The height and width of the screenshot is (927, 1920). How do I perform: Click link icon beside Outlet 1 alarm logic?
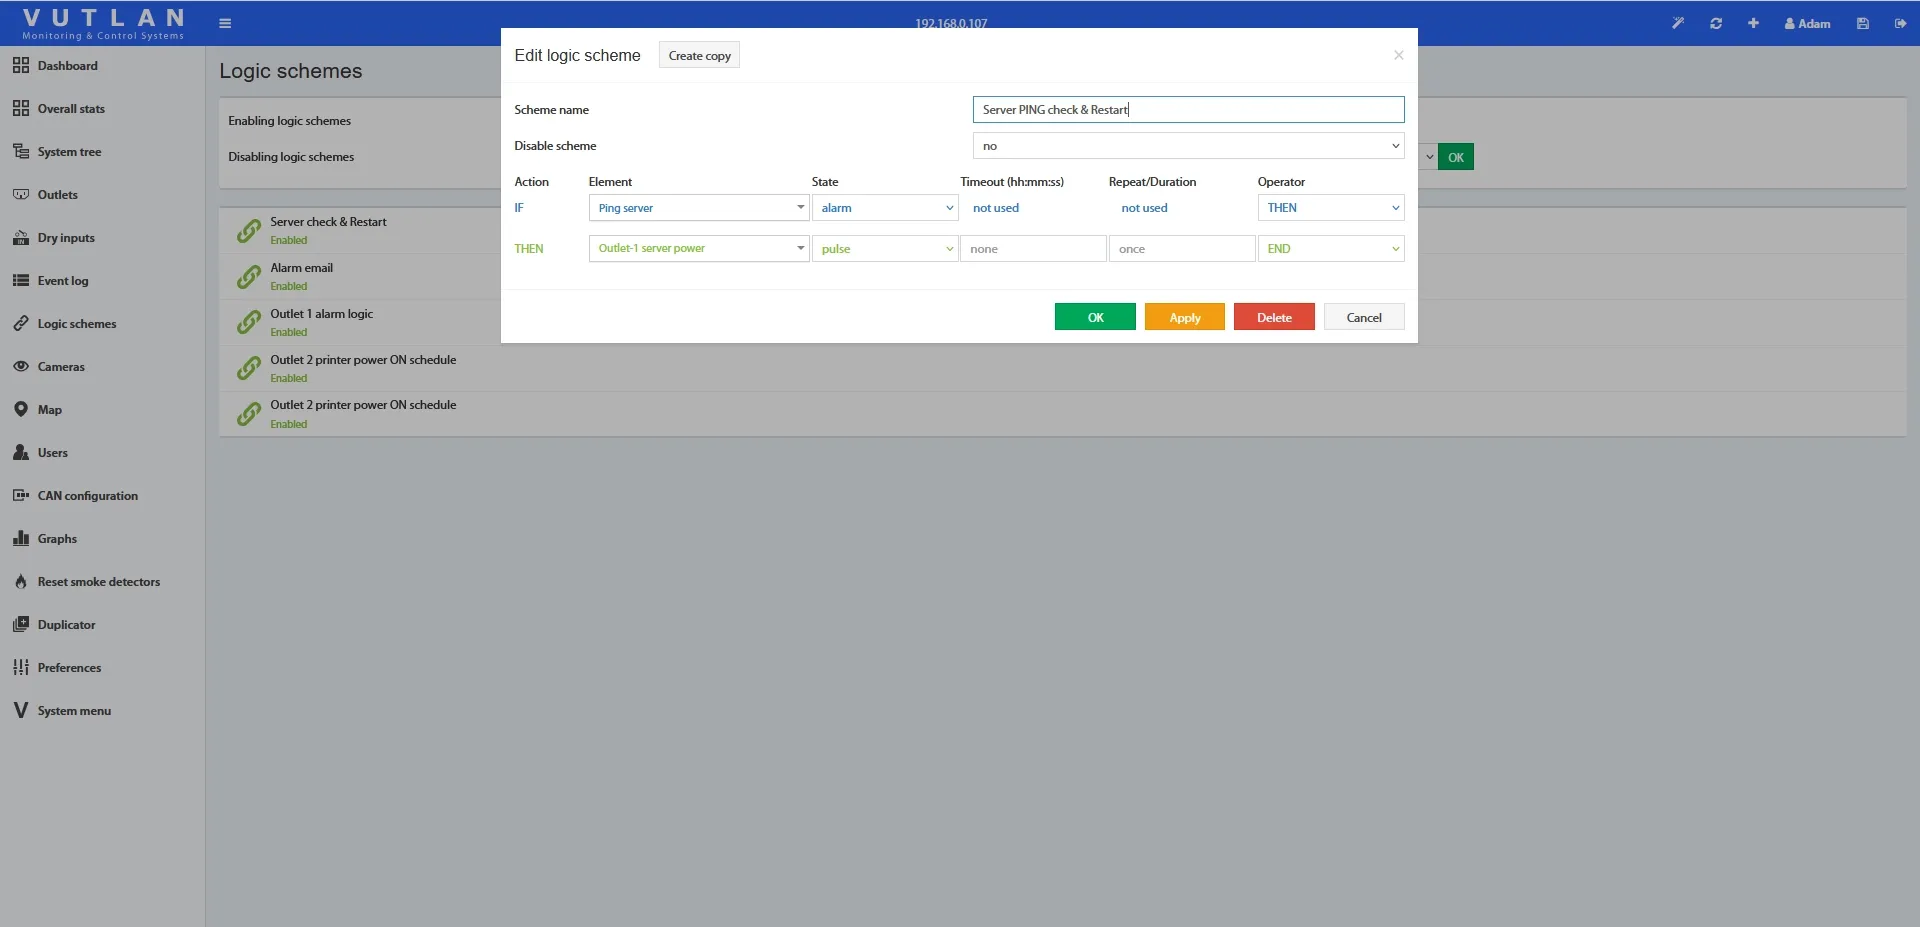[249, 323]
